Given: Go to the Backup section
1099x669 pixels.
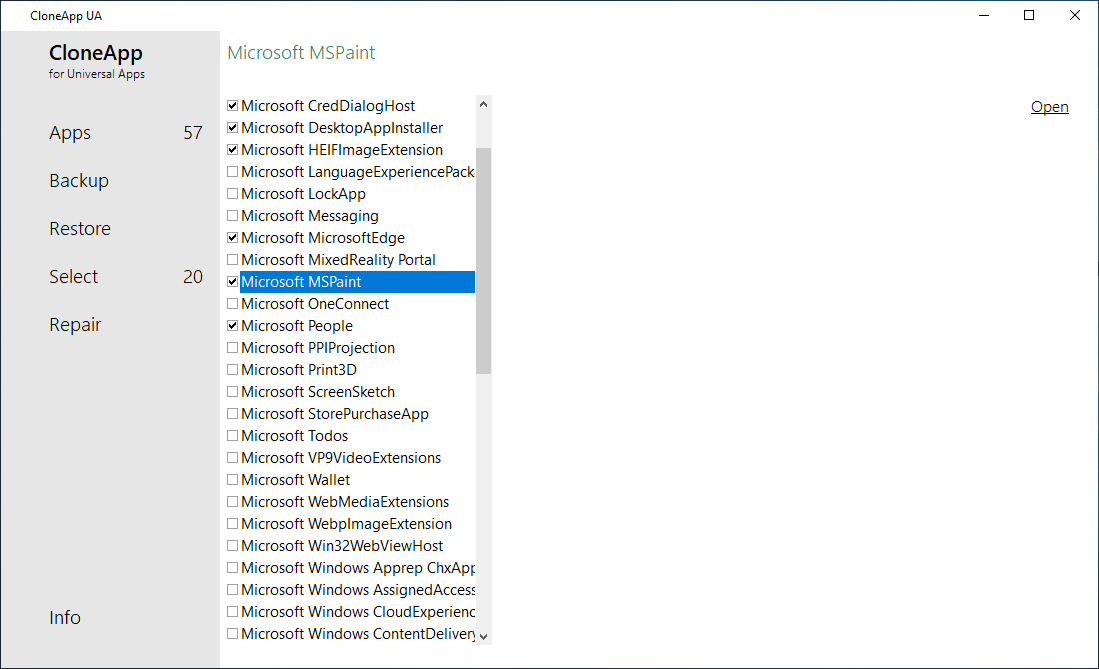Looking at the screenshot, I should tap(79, 181).
